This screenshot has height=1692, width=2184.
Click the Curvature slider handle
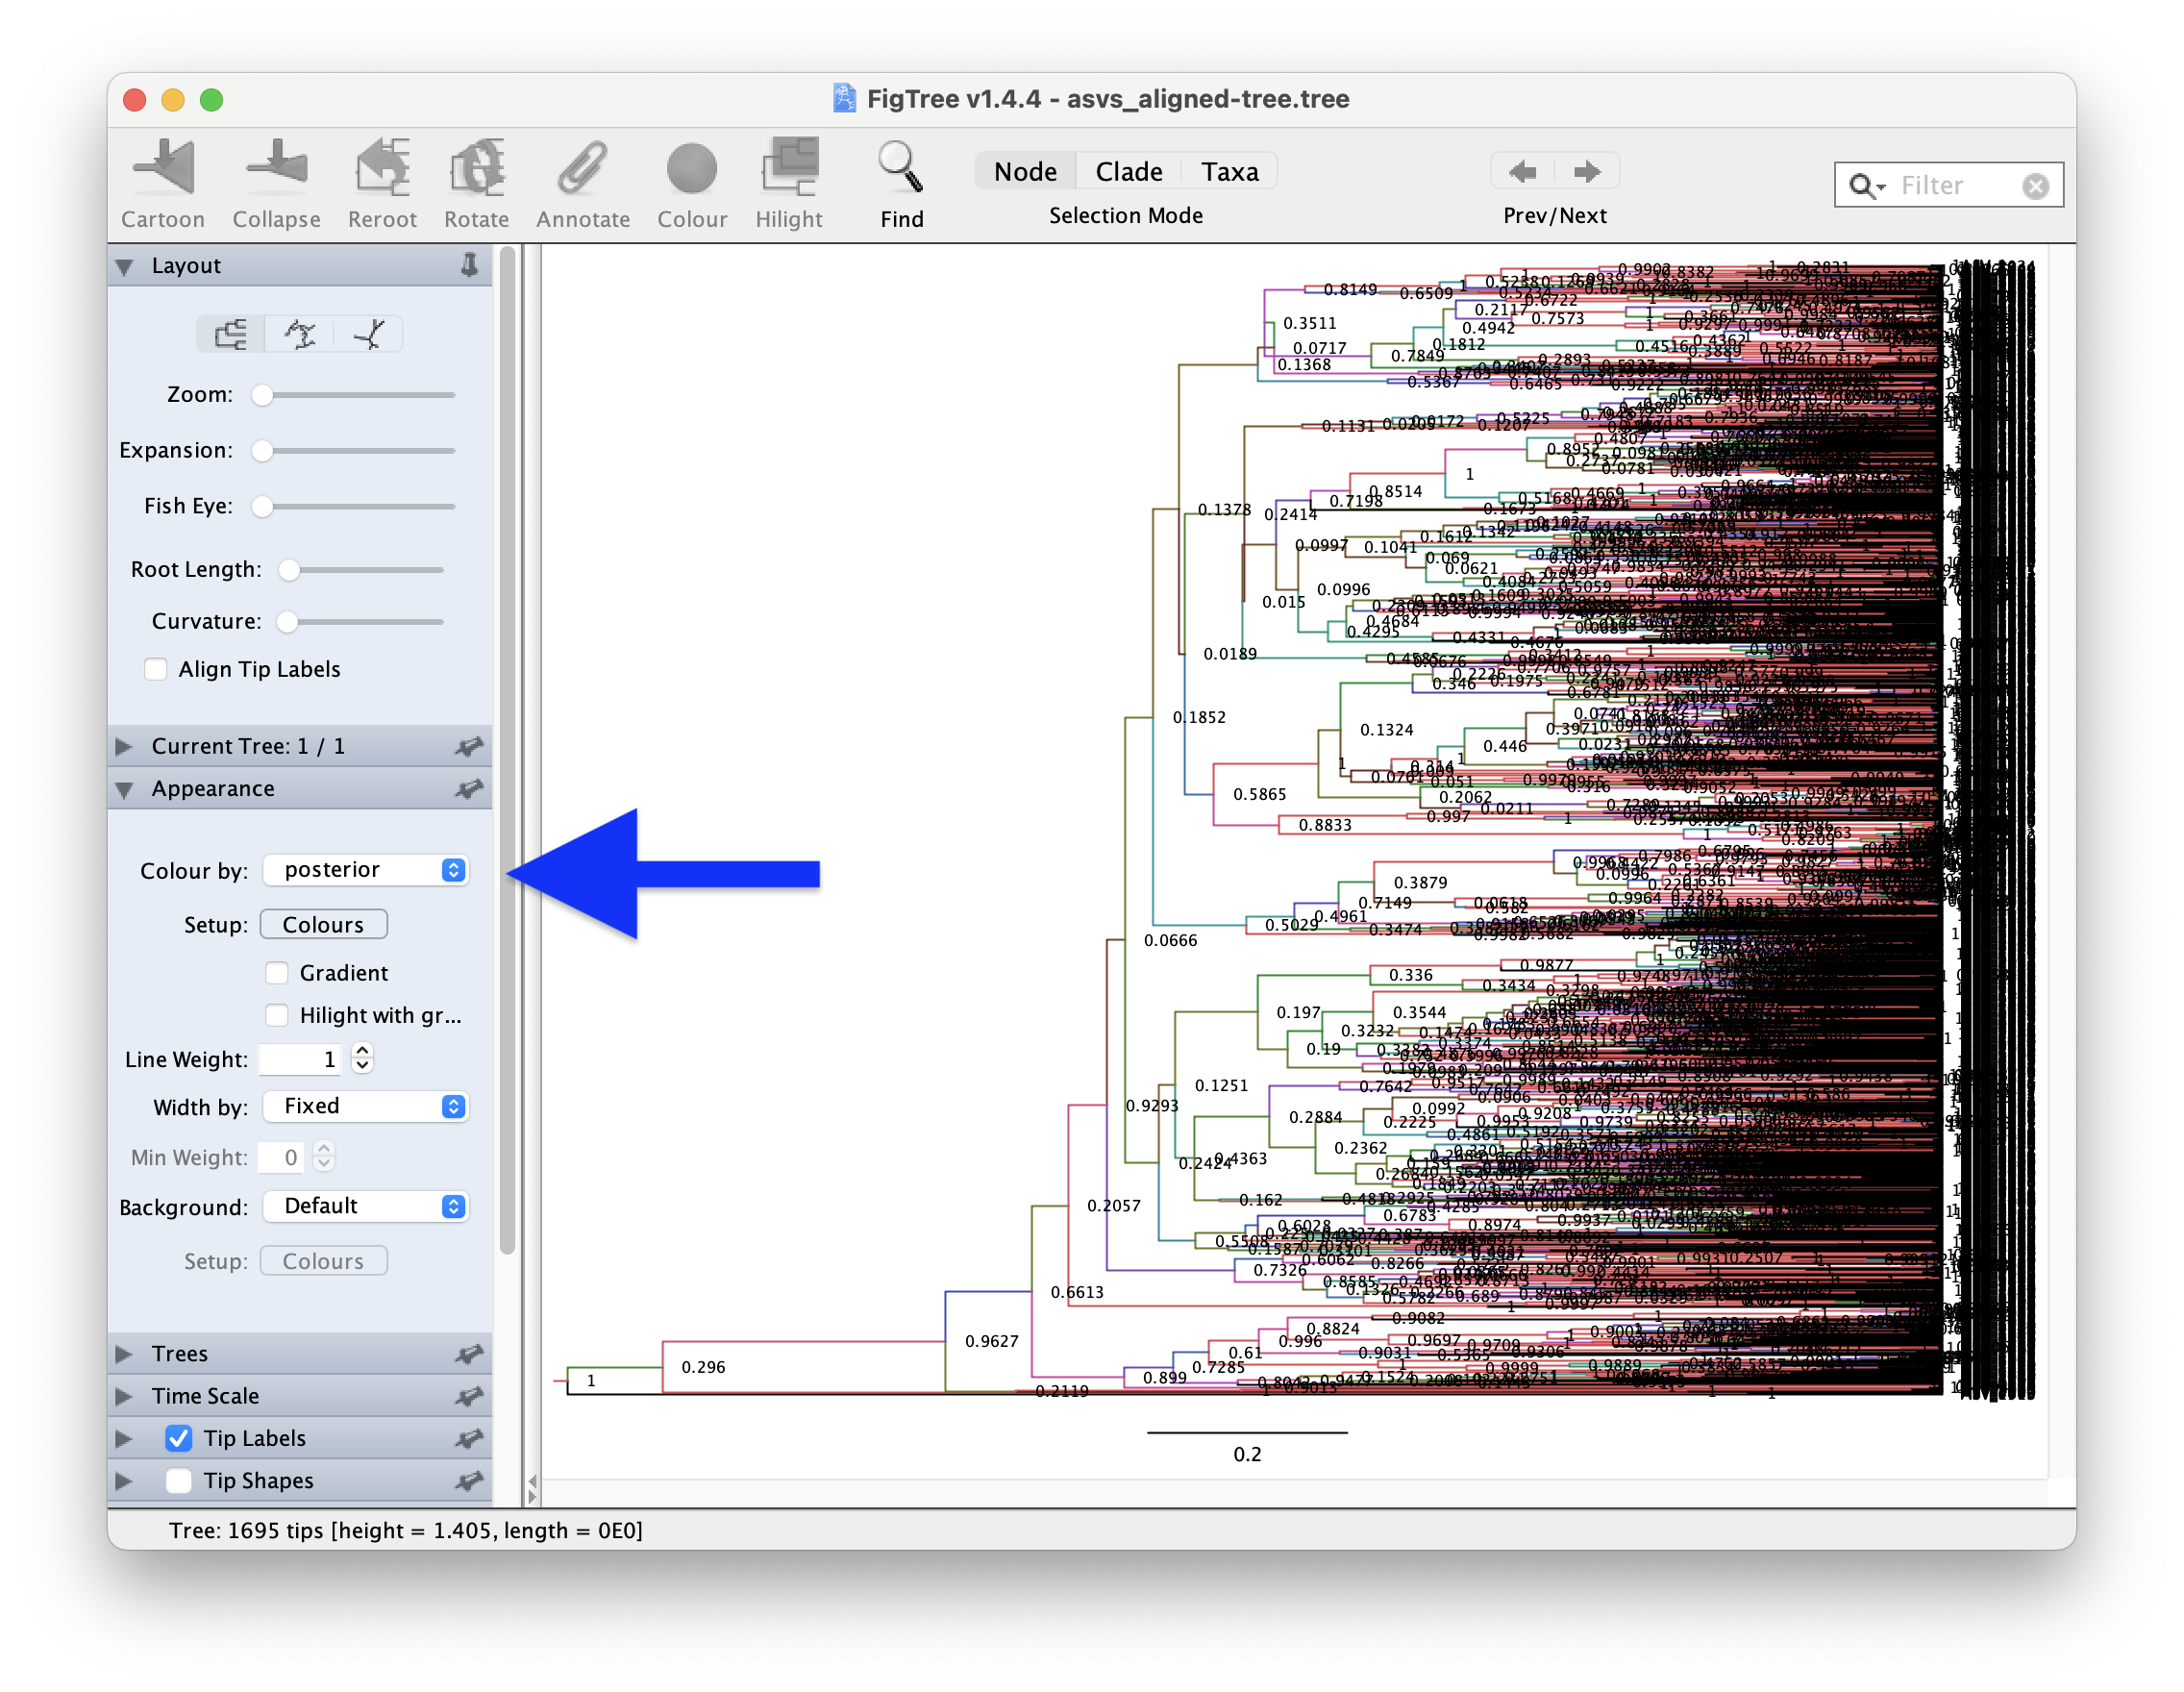pyautogui.click(x=287, y=622)
